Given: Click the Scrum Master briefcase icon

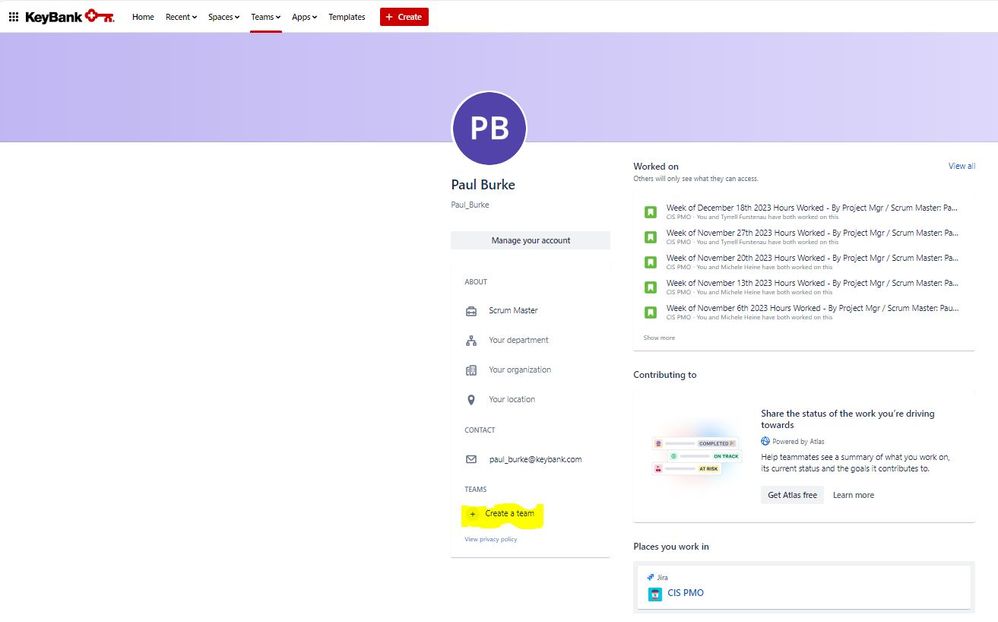Looking at the screenshot, I should click(x=471, y=311).
